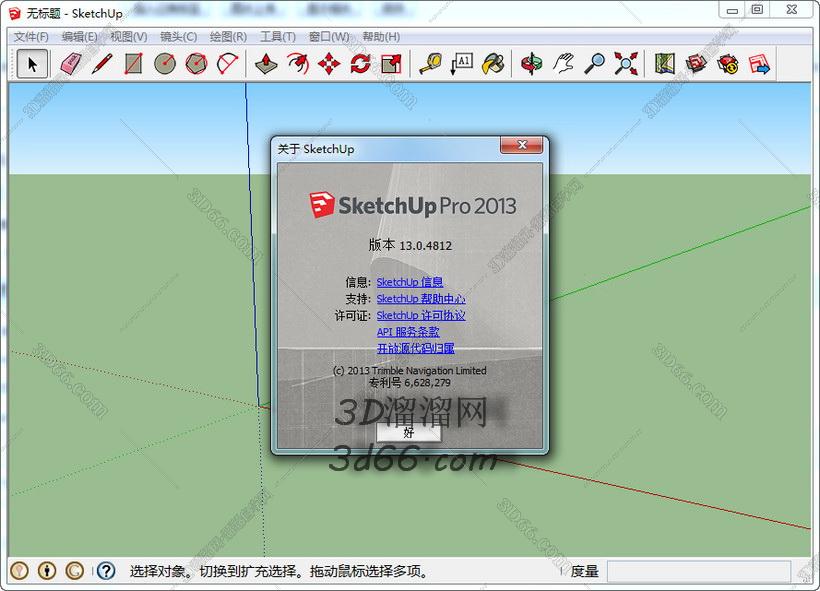Minimize the SketchUp main window
The image size is (820, 591).
[x=733, y=9]
